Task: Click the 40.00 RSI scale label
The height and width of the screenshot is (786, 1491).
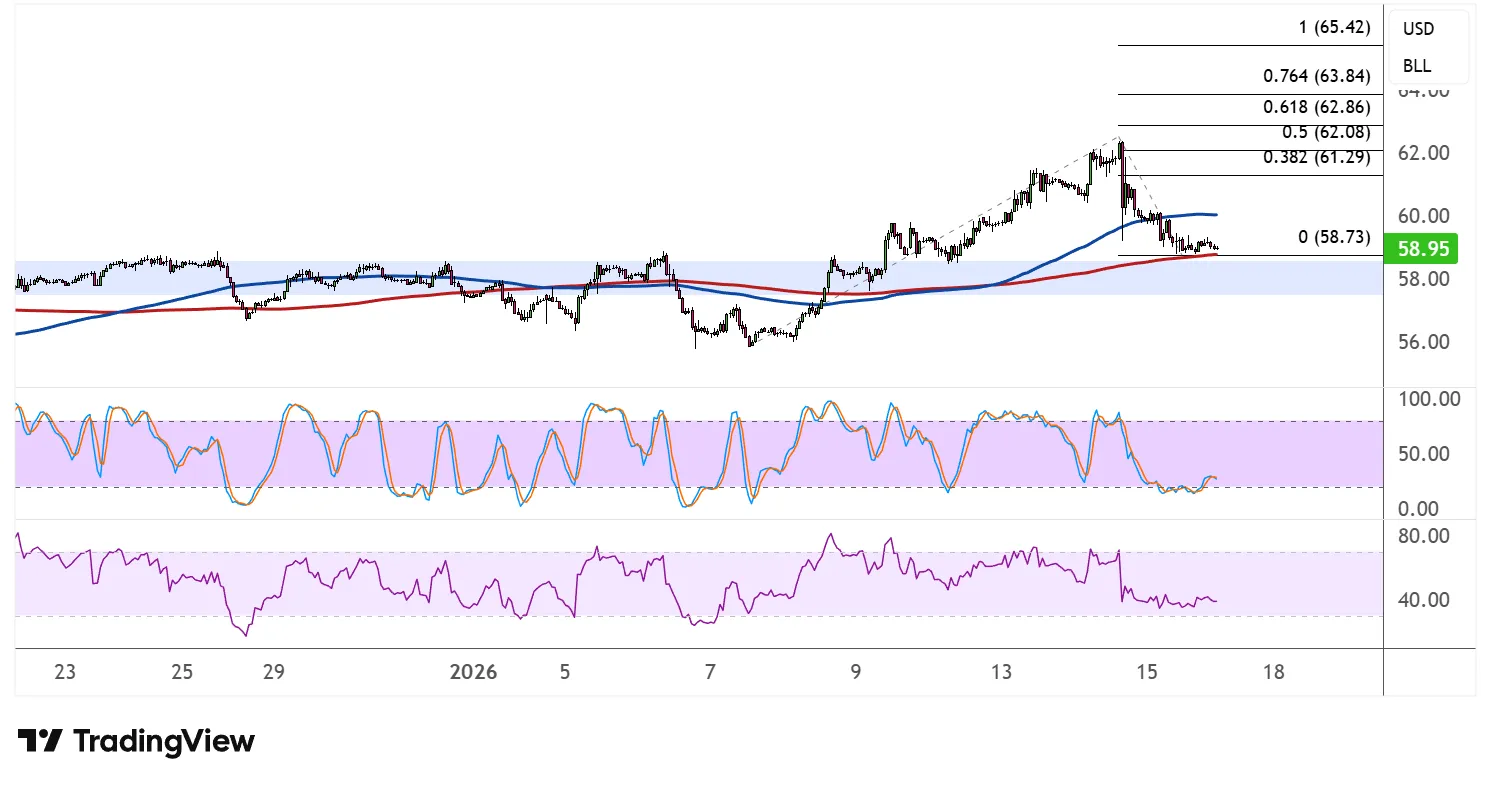Action: click(x=1425, y=600)
